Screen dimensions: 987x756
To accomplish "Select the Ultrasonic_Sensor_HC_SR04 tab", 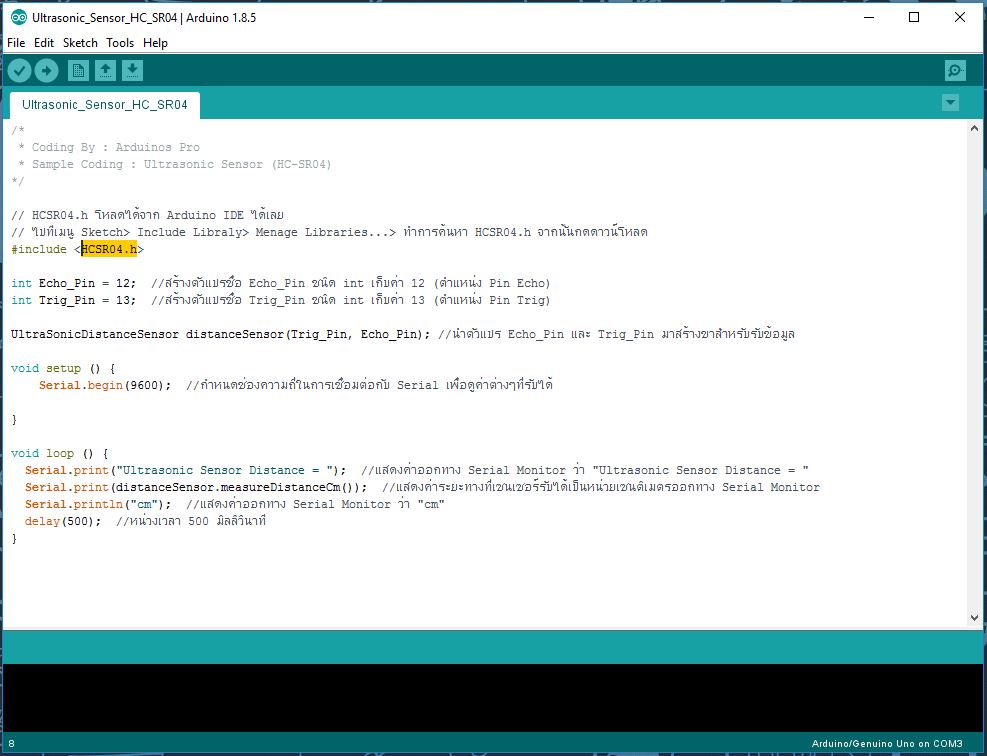I will pyautogui.click(x=104, y=104).
